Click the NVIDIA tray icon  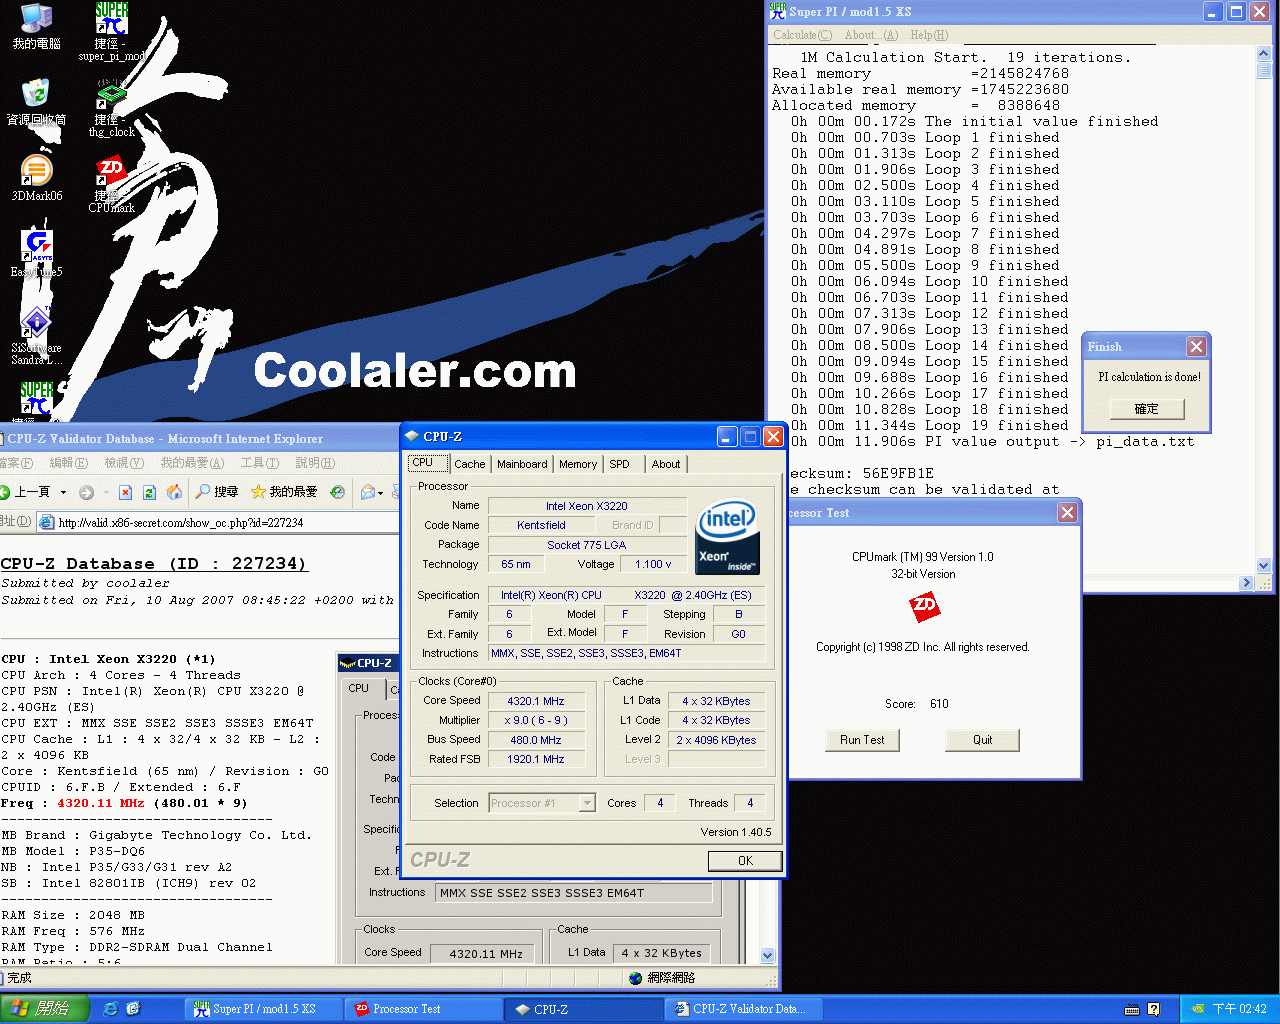(x=1197, y=1009)
